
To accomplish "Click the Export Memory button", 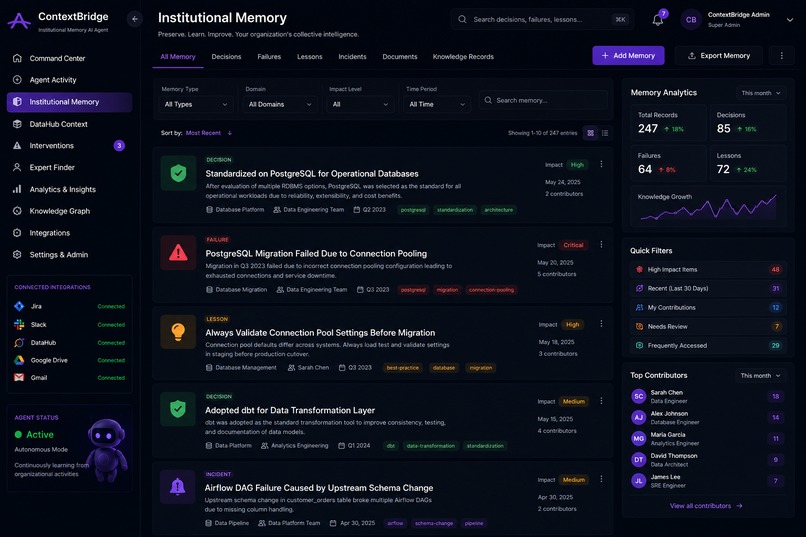I will pyautogui.click(x=719, y=55).
